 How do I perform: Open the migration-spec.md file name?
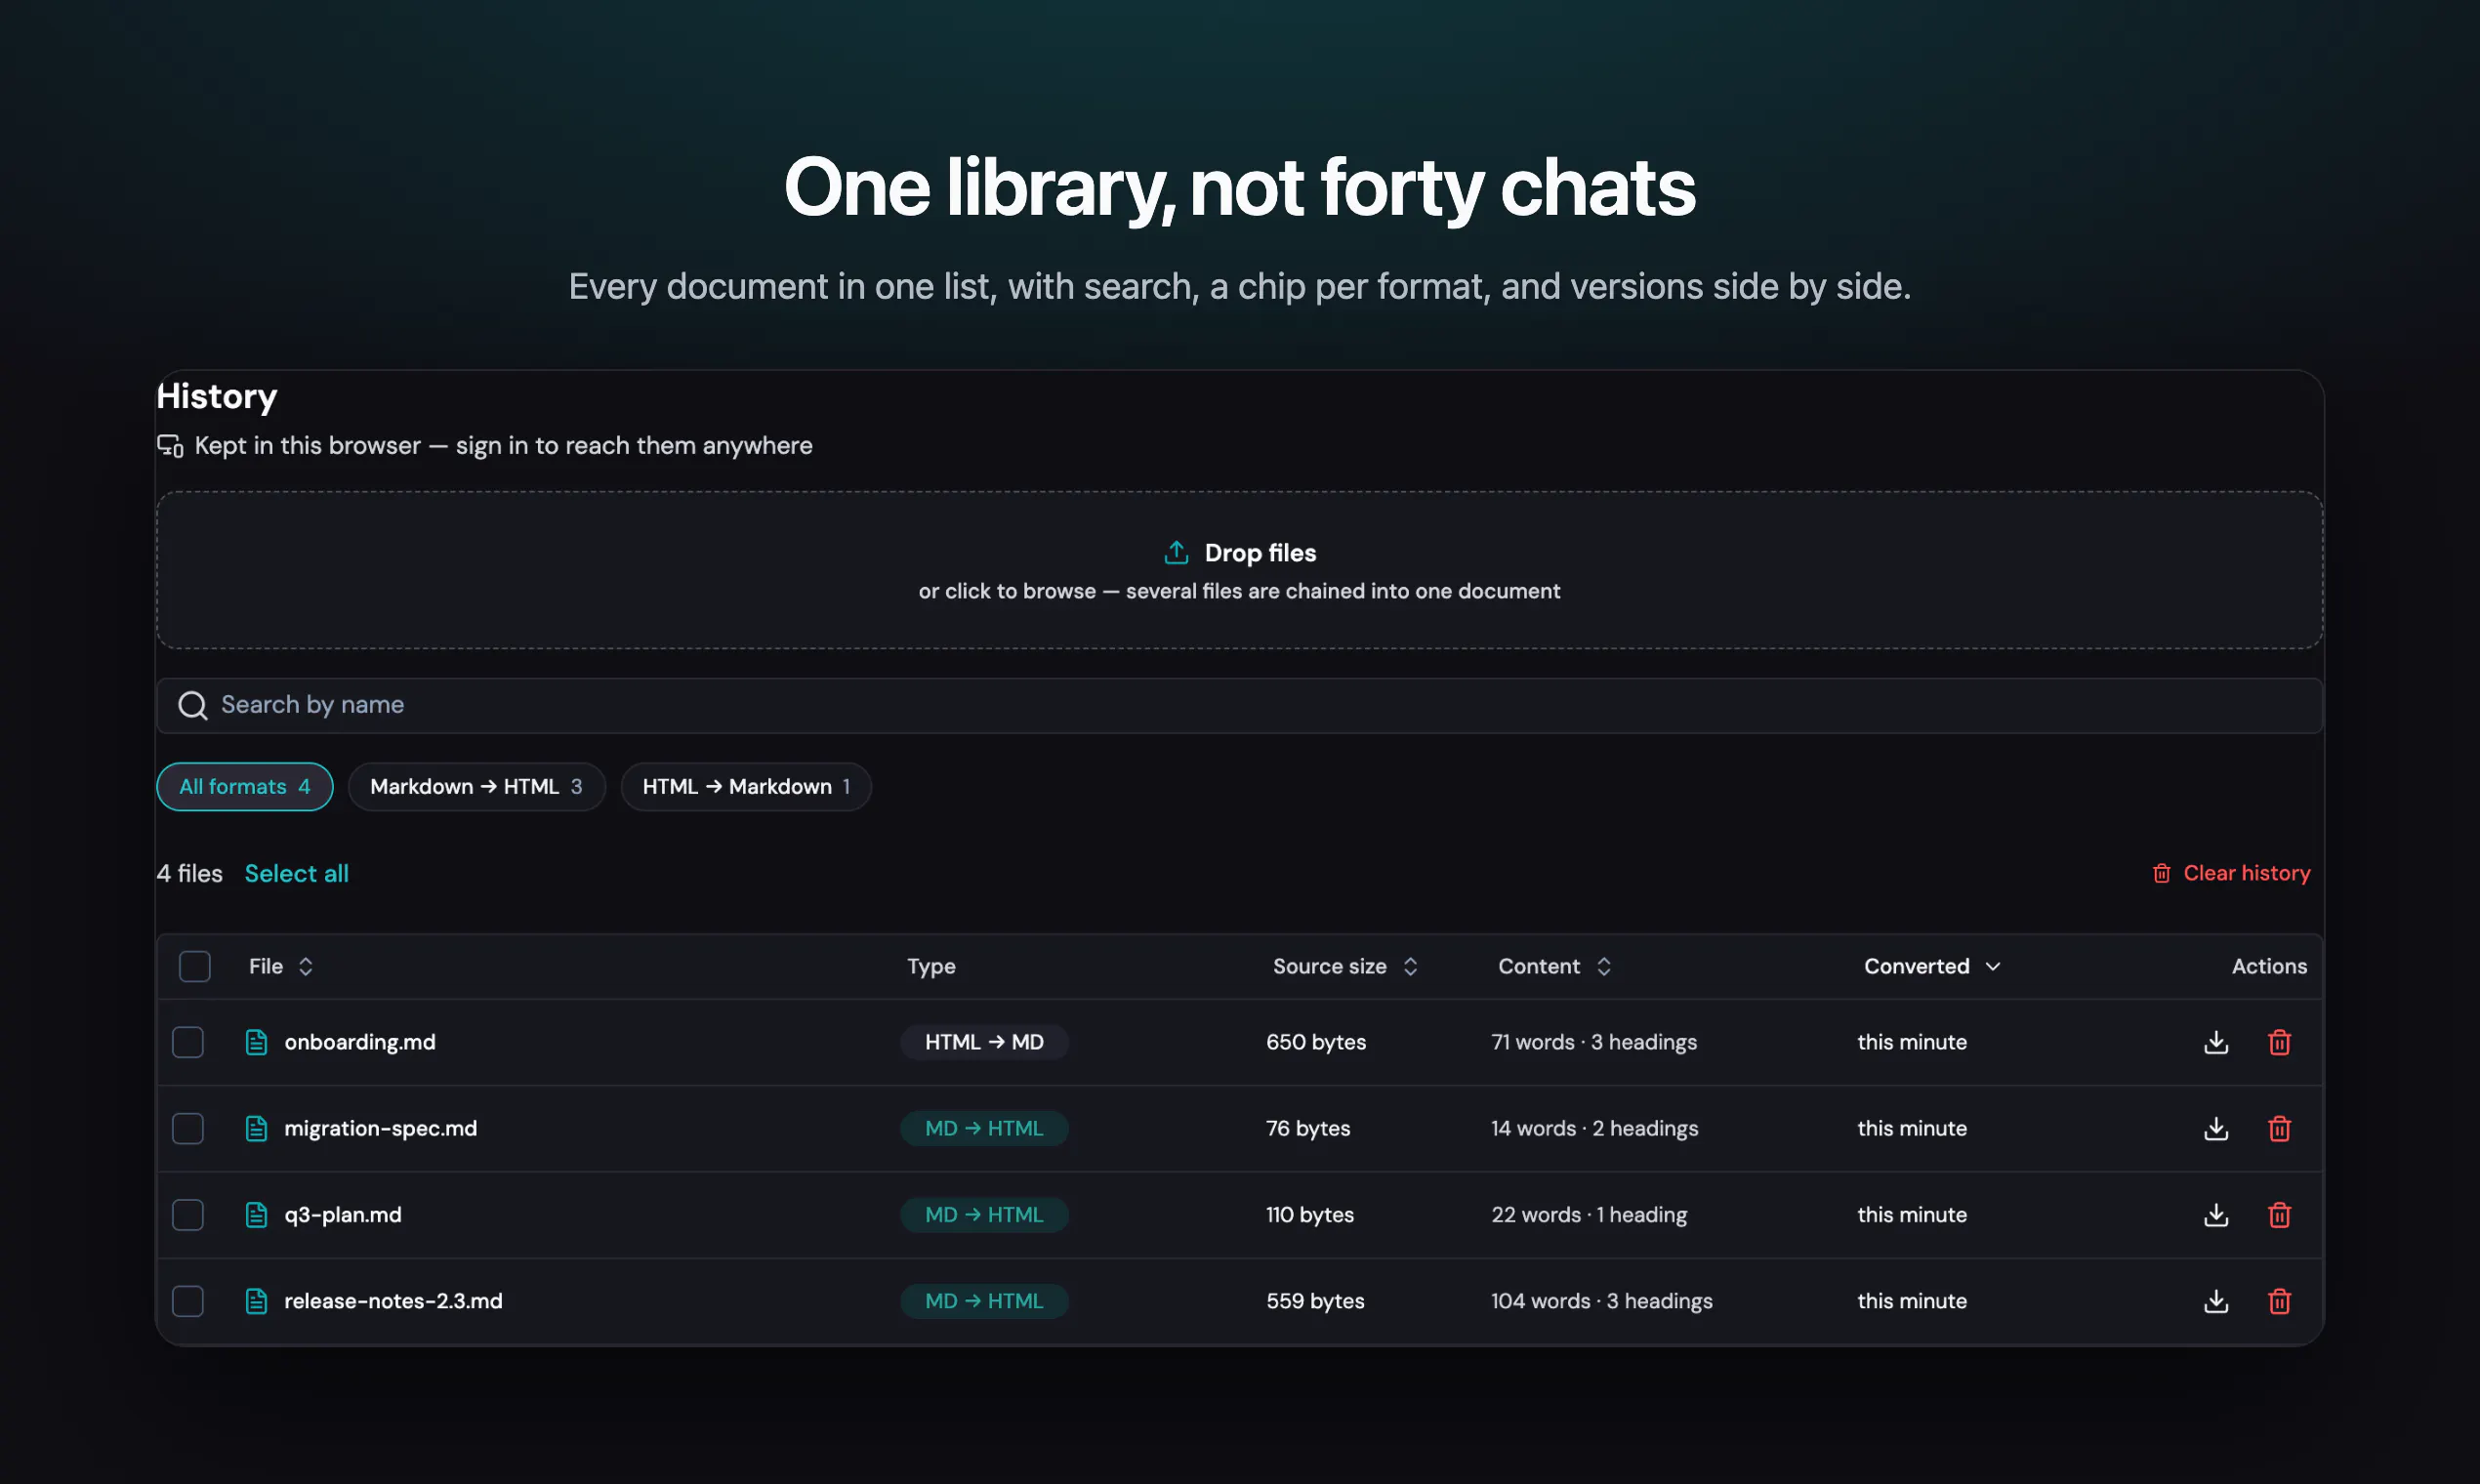[x=380, y=1128]
